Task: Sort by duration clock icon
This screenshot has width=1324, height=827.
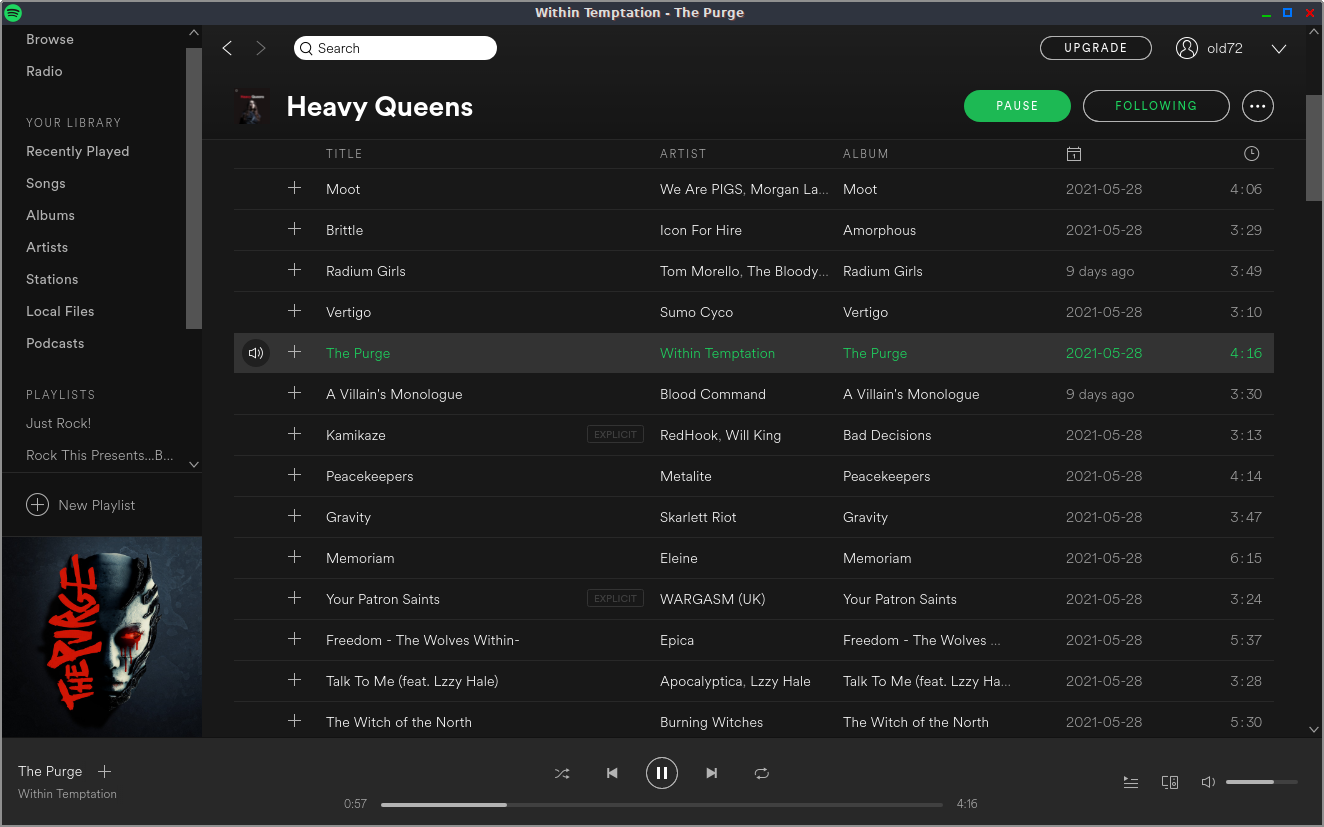Action: tap(1251, 154)
